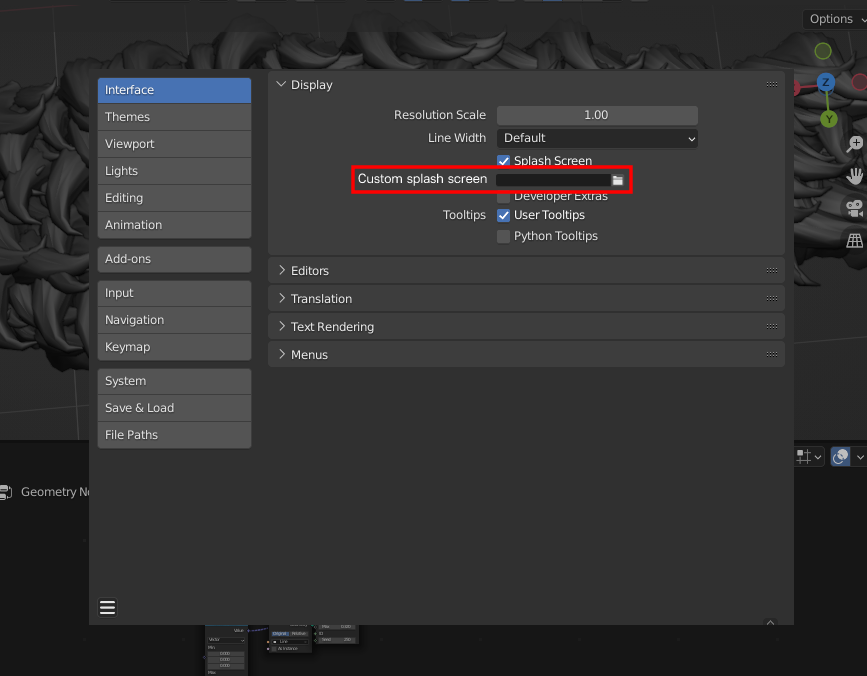The width and height of the screenshot is (867, 676).
Task: Open the Preferences hamburger menu
Action: click(x=107, y=607)
